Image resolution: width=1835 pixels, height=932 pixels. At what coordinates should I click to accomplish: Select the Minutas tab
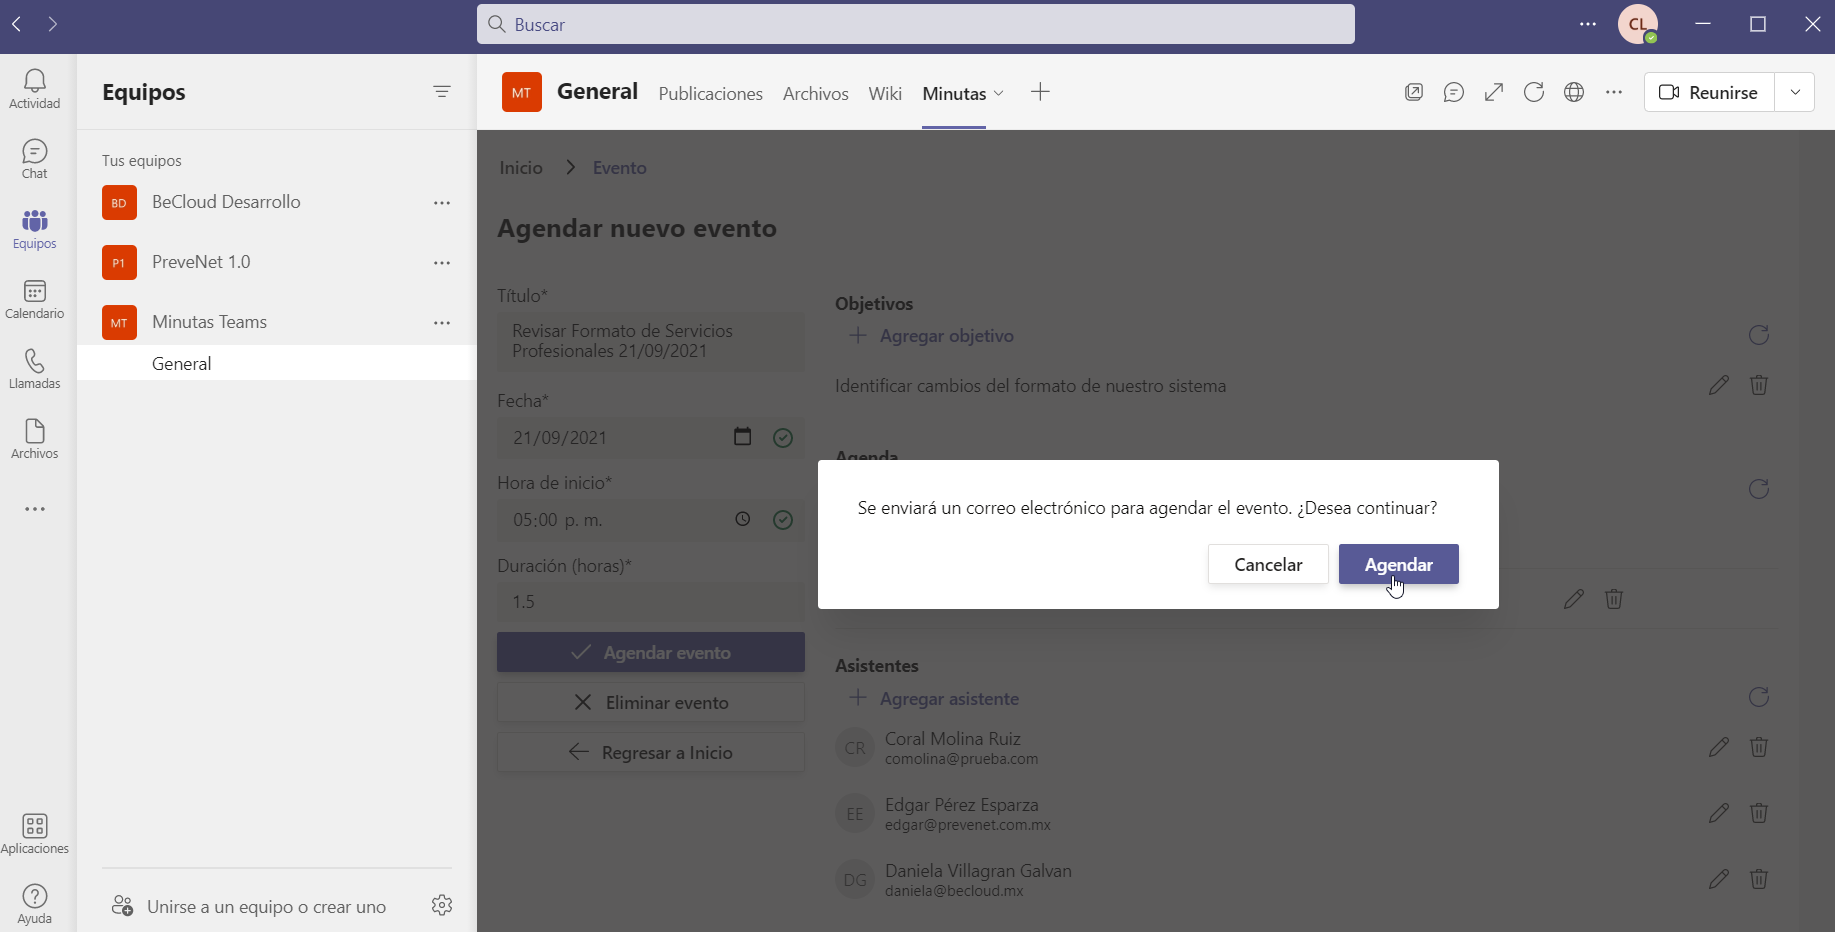point(954,93)
